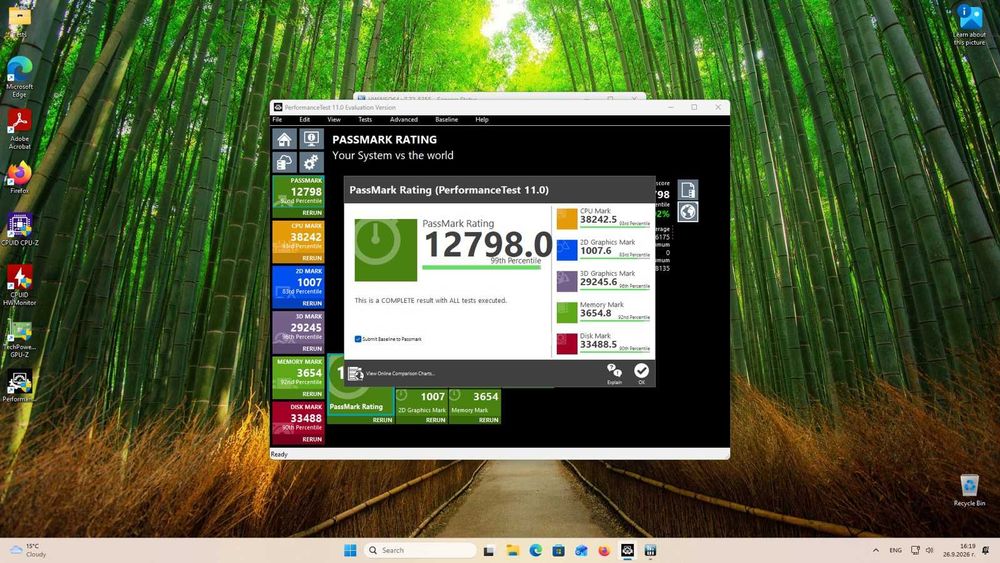1000x563 pixels.
Task: Open the File menu
Action: (277, 119)
